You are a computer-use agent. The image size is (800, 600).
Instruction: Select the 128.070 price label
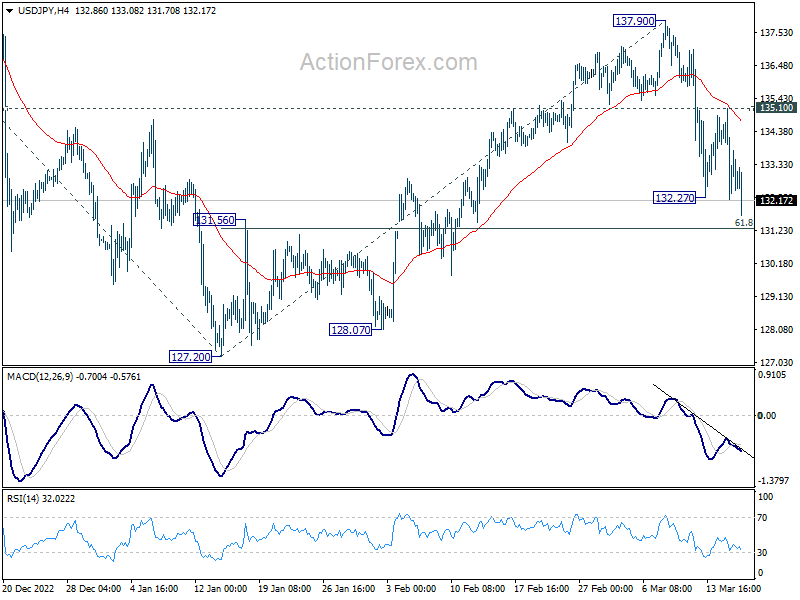point(351,330)
